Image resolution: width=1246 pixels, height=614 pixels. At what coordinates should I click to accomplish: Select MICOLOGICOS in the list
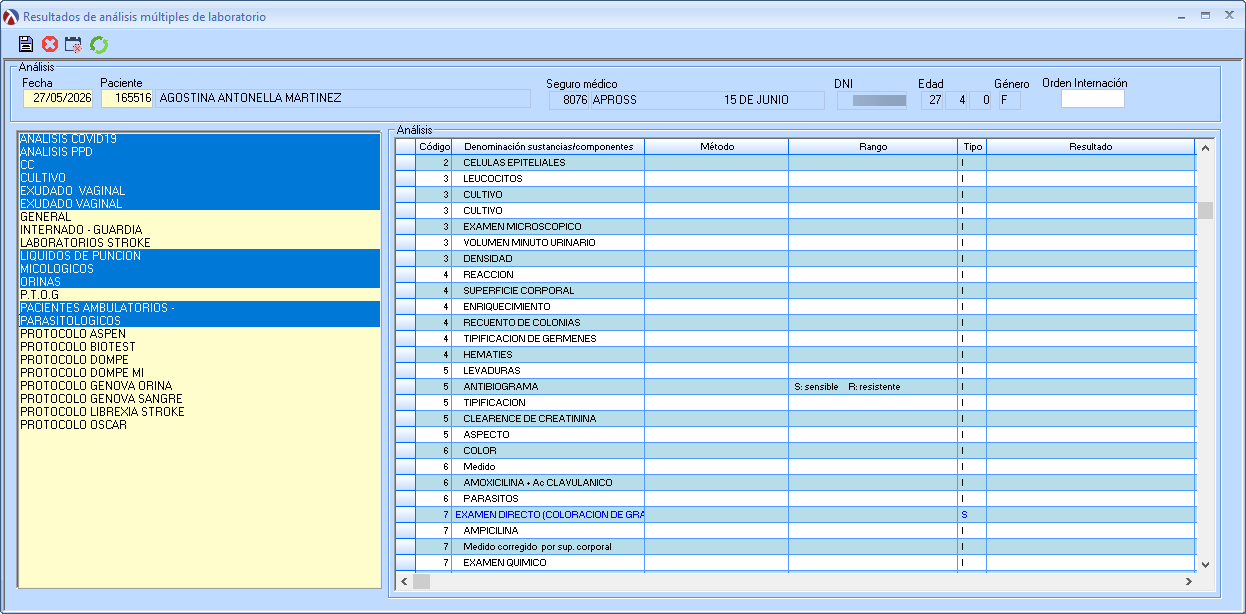[199, 269]
